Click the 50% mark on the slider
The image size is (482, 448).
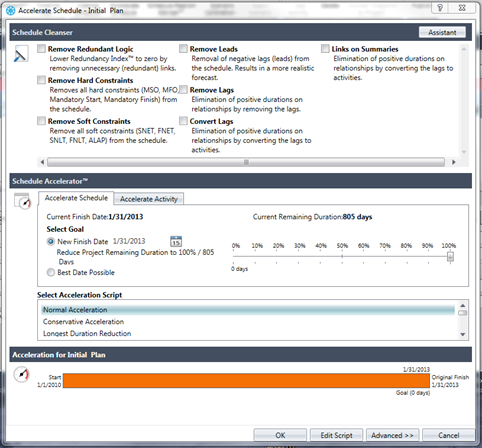point(342,256)
